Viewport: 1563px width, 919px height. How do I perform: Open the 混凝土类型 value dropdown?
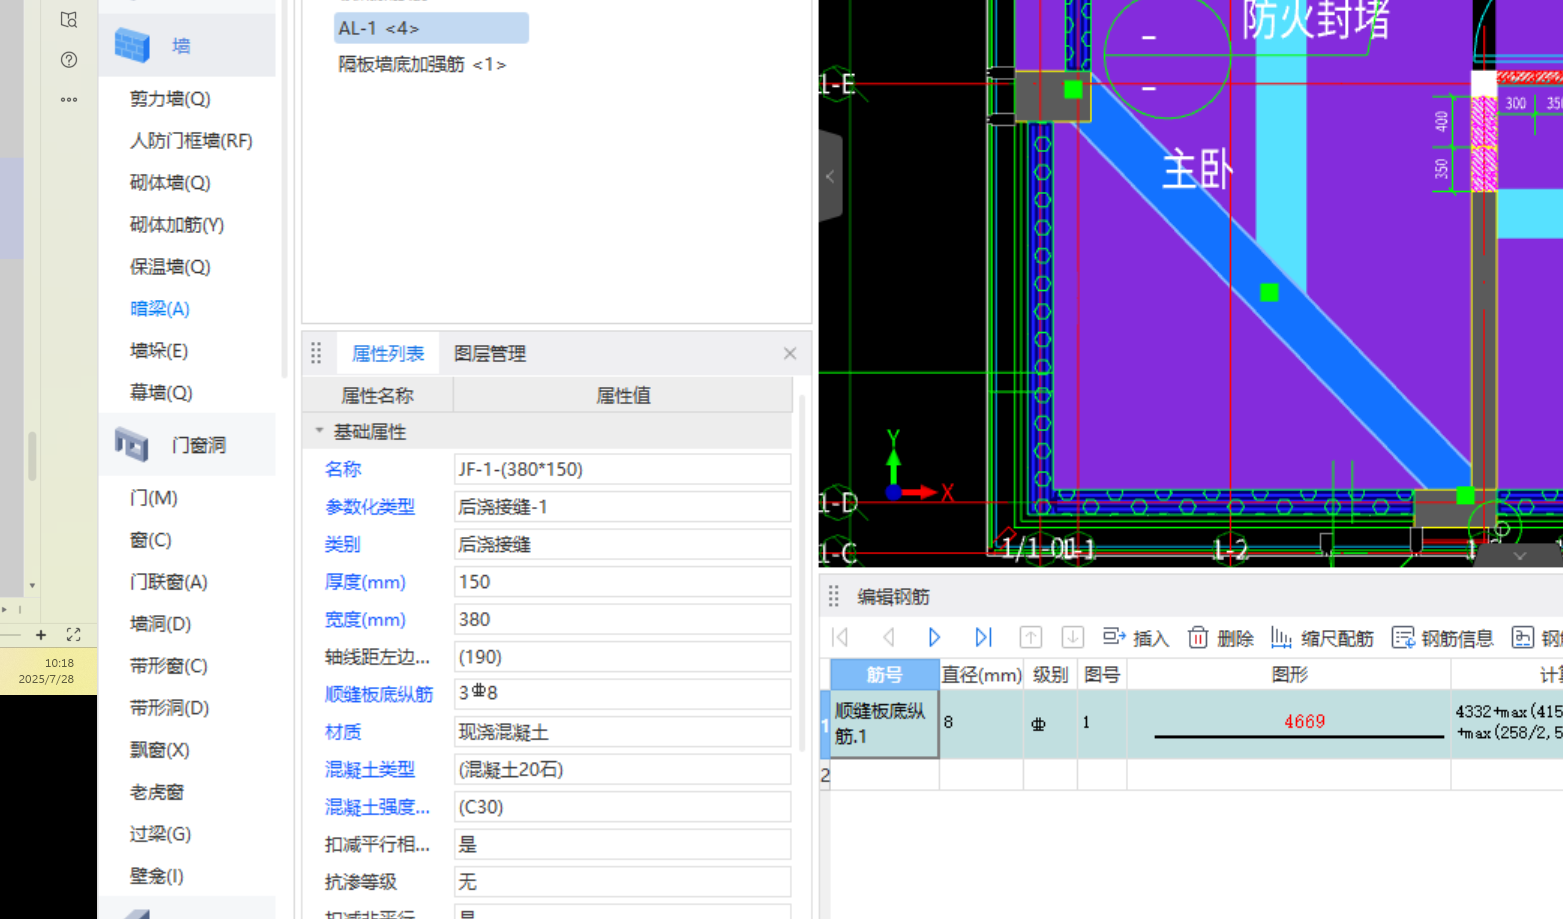pyautogui.click(x=622, y=769)
